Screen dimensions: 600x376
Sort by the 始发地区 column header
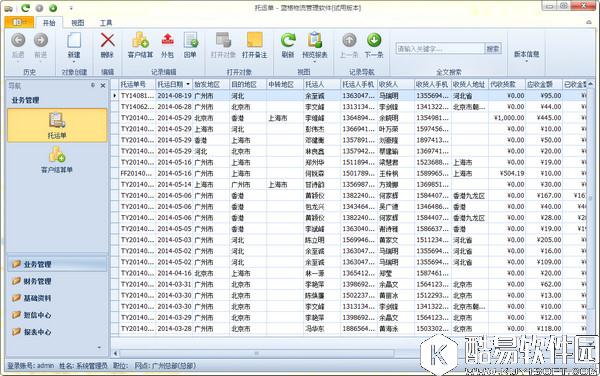(x=211, y=84)
